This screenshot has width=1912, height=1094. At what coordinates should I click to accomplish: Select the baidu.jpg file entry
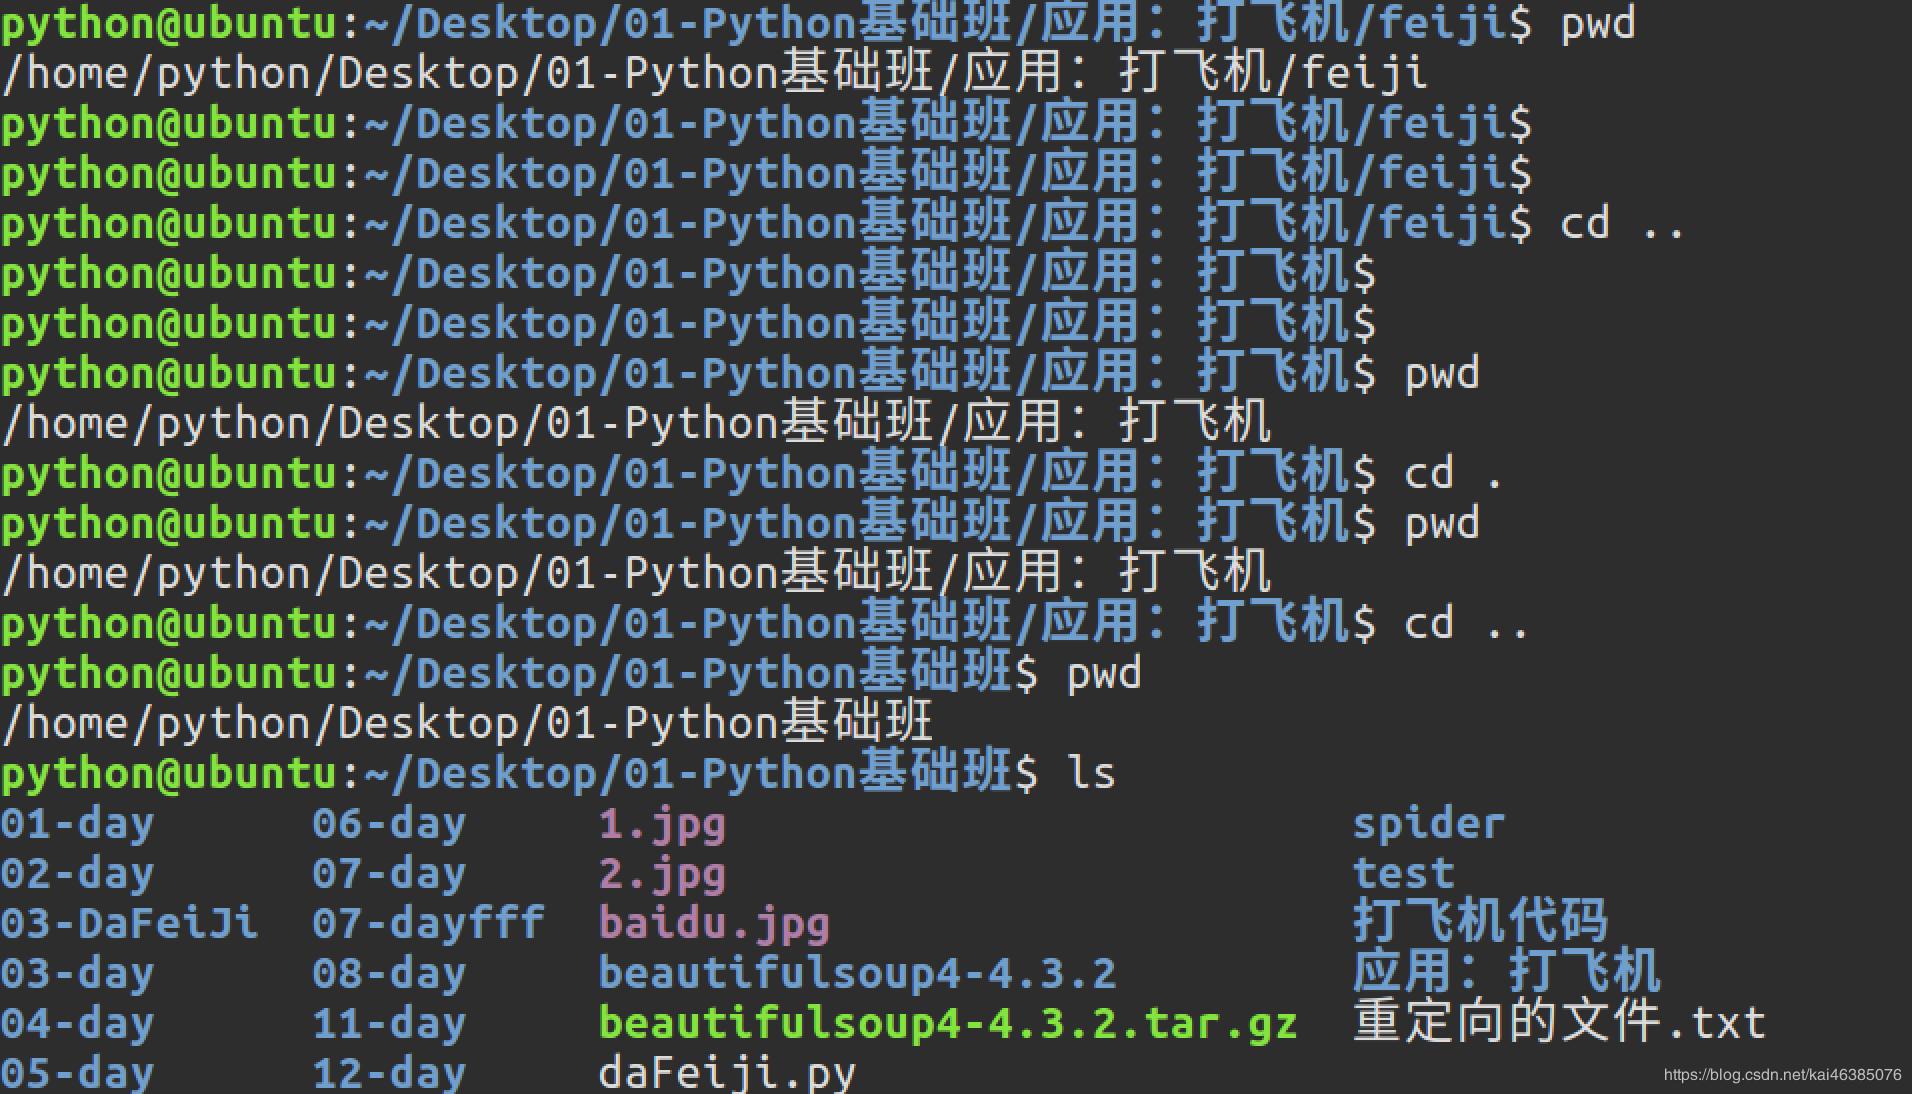tap(712, 923)
